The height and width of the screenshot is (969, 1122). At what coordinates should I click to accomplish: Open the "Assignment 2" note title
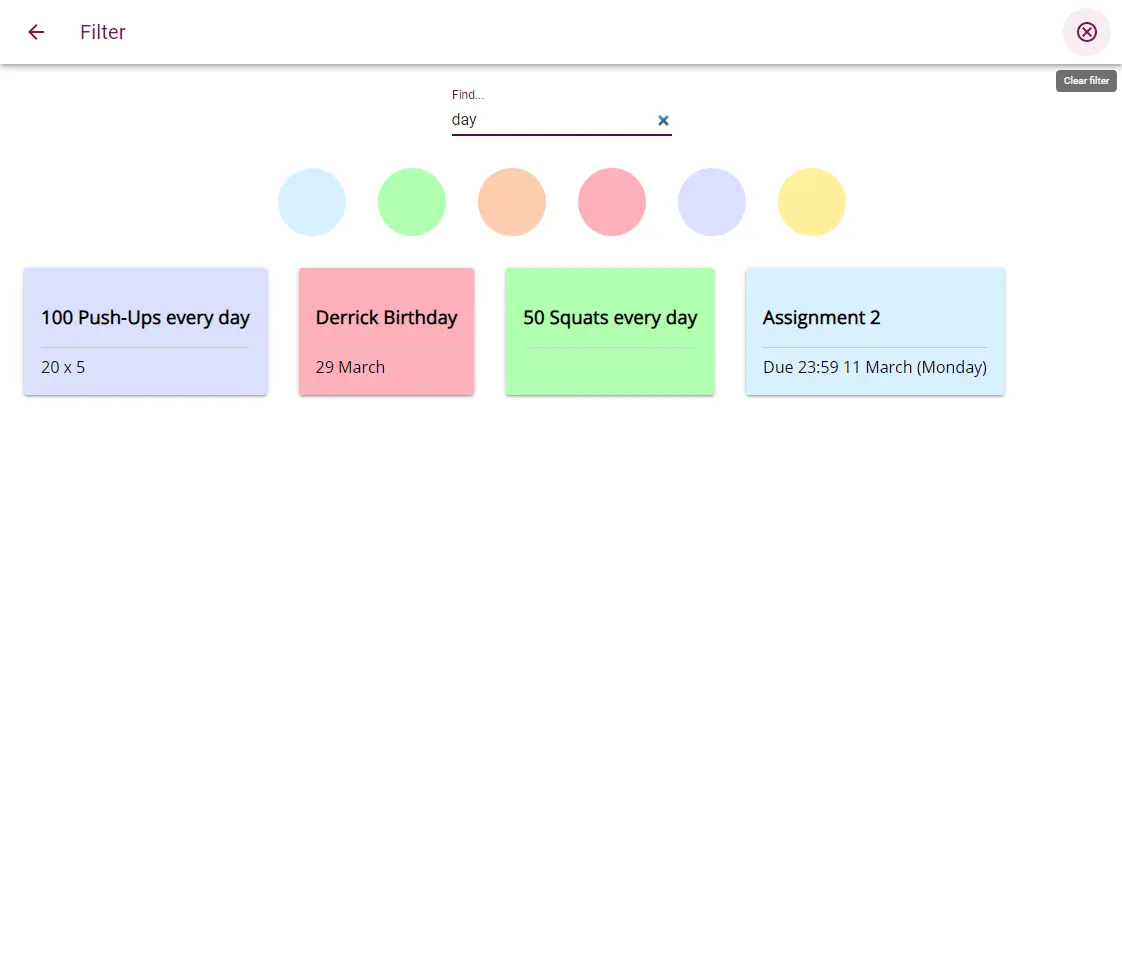tap(821, 318)
